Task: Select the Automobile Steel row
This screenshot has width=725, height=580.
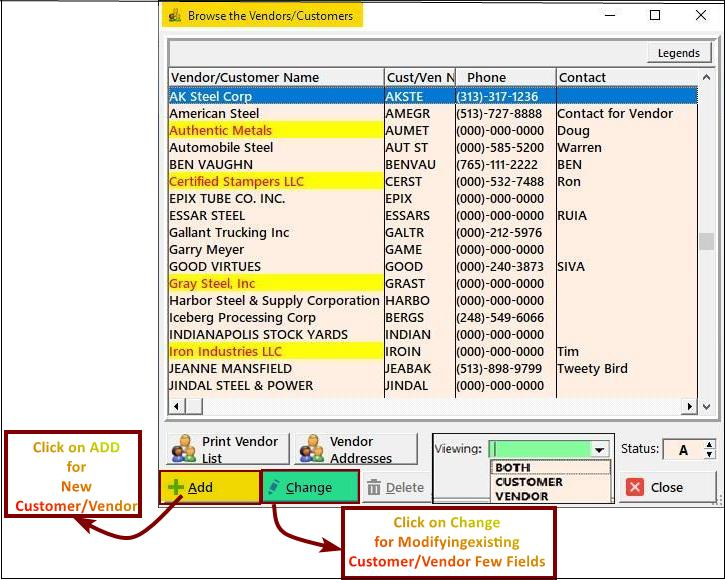Action: 433,148
